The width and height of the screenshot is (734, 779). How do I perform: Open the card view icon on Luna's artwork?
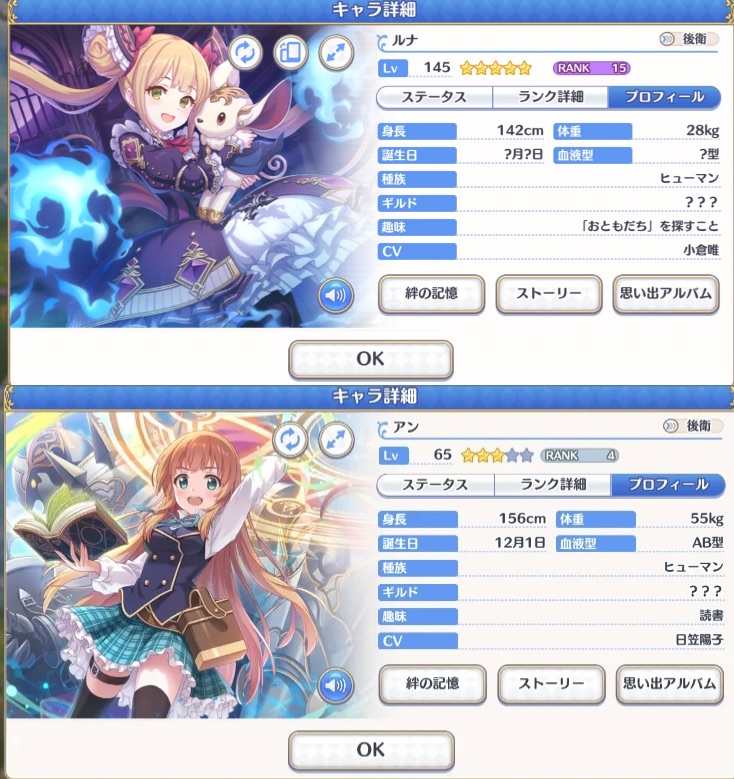(291, 52)
